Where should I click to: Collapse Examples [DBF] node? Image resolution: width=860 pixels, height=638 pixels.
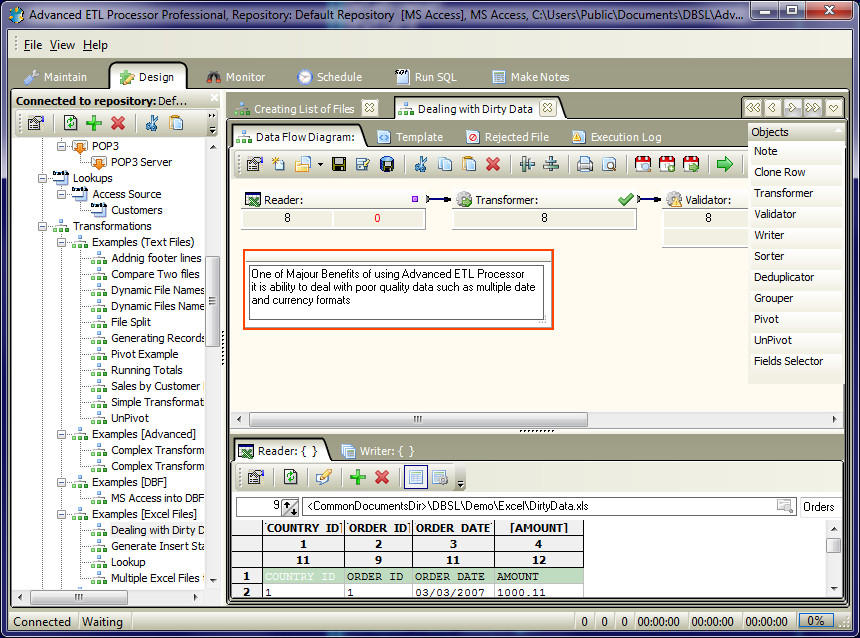[x=61, y=482]
